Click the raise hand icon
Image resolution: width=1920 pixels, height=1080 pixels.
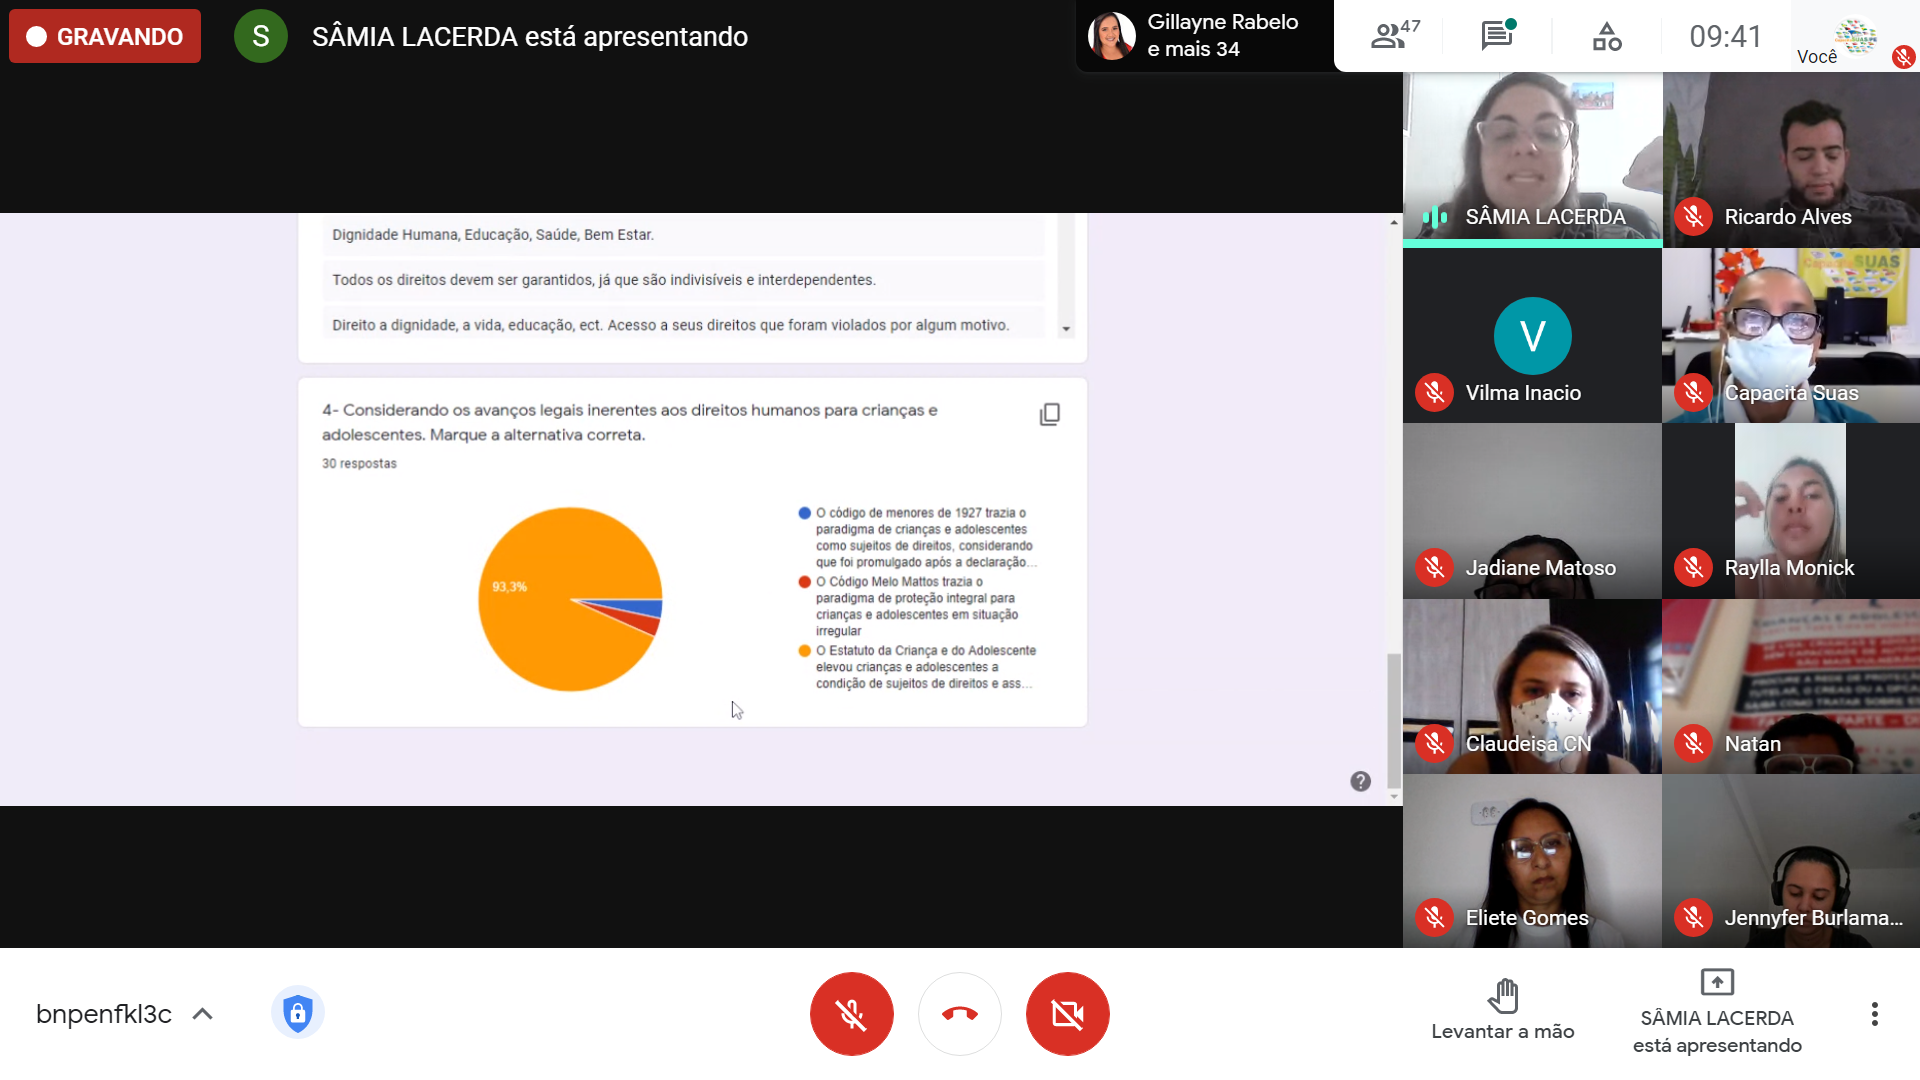(1502, 996)
